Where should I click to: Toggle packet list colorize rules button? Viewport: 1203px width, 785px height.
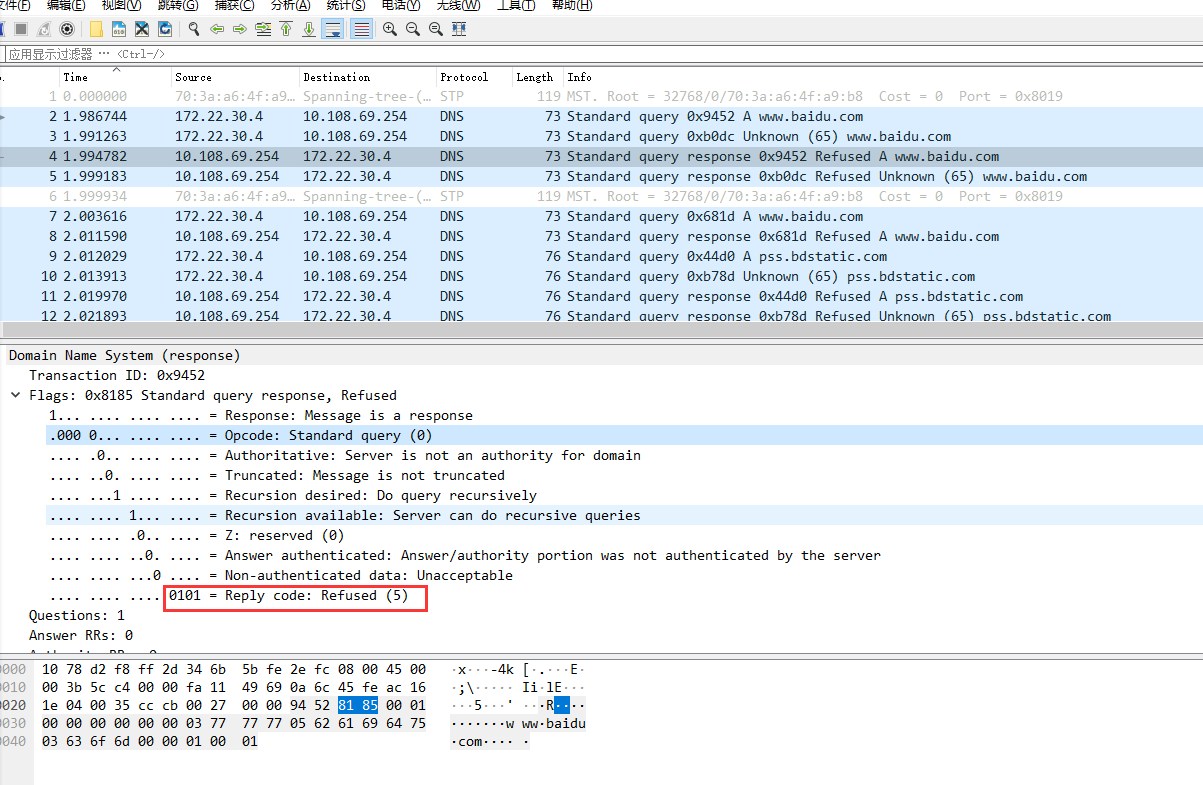(x=362, y=29)
